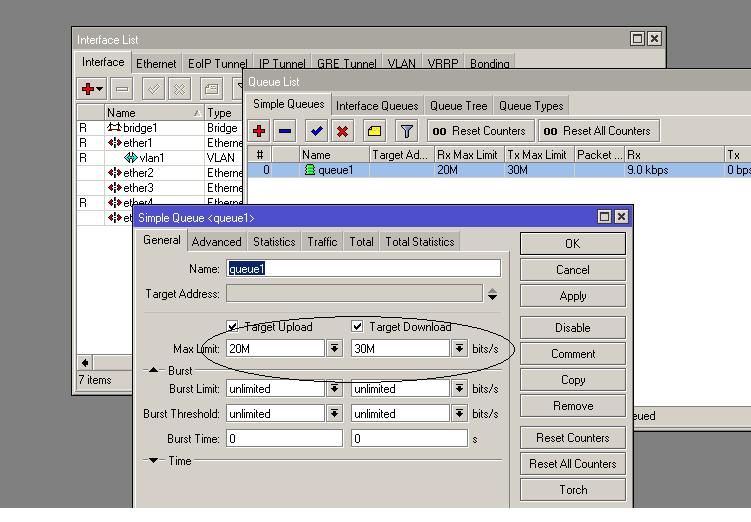Click the Torch button
751x522 pixels.
click(x=572, y=490)
